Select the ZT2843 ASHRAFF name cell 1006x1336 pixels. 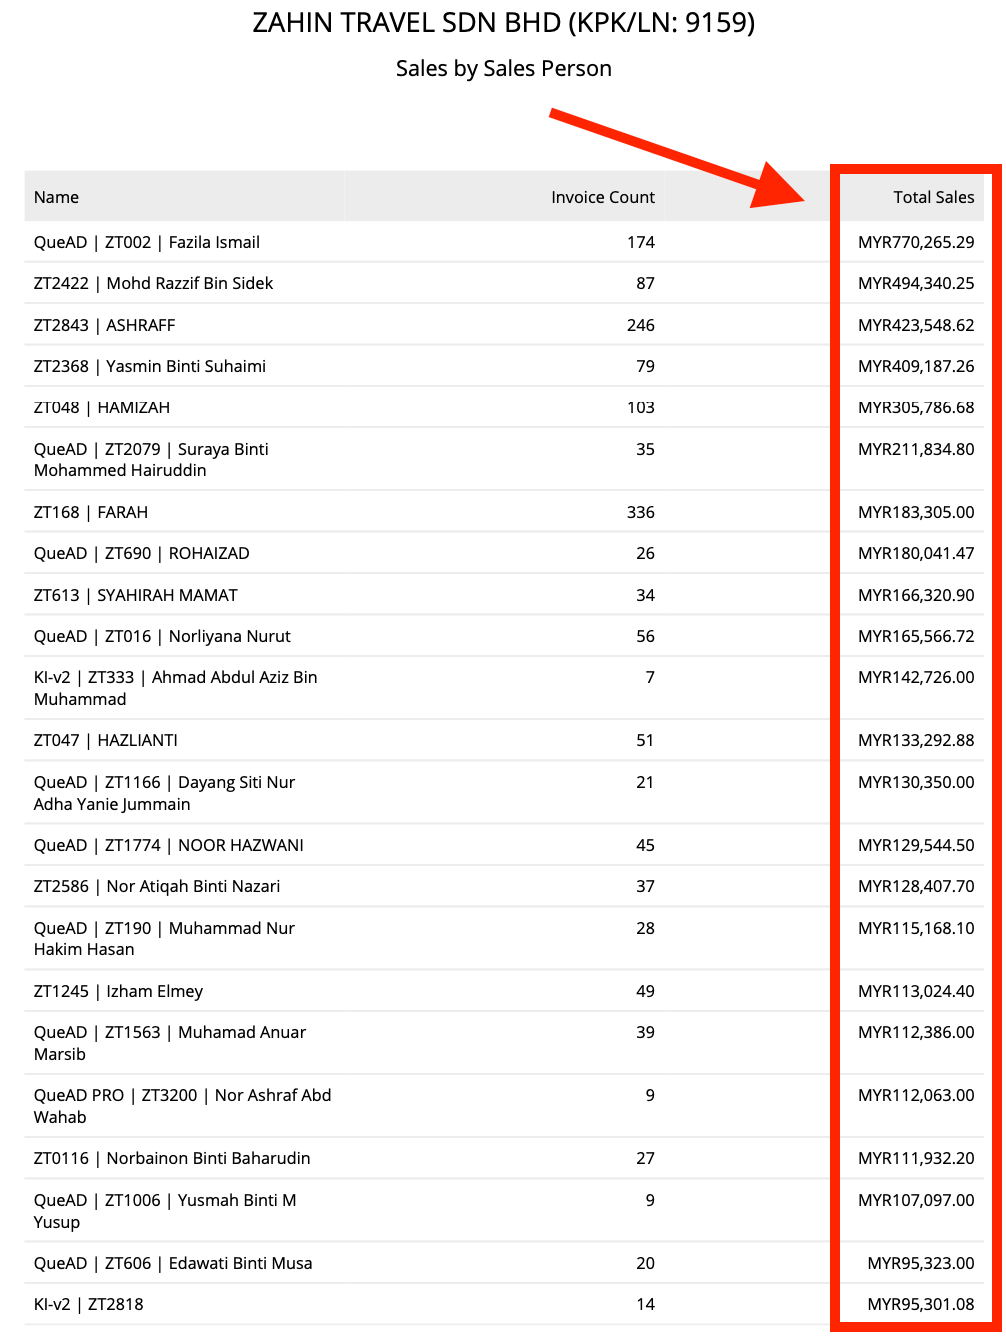coord(104,325)
